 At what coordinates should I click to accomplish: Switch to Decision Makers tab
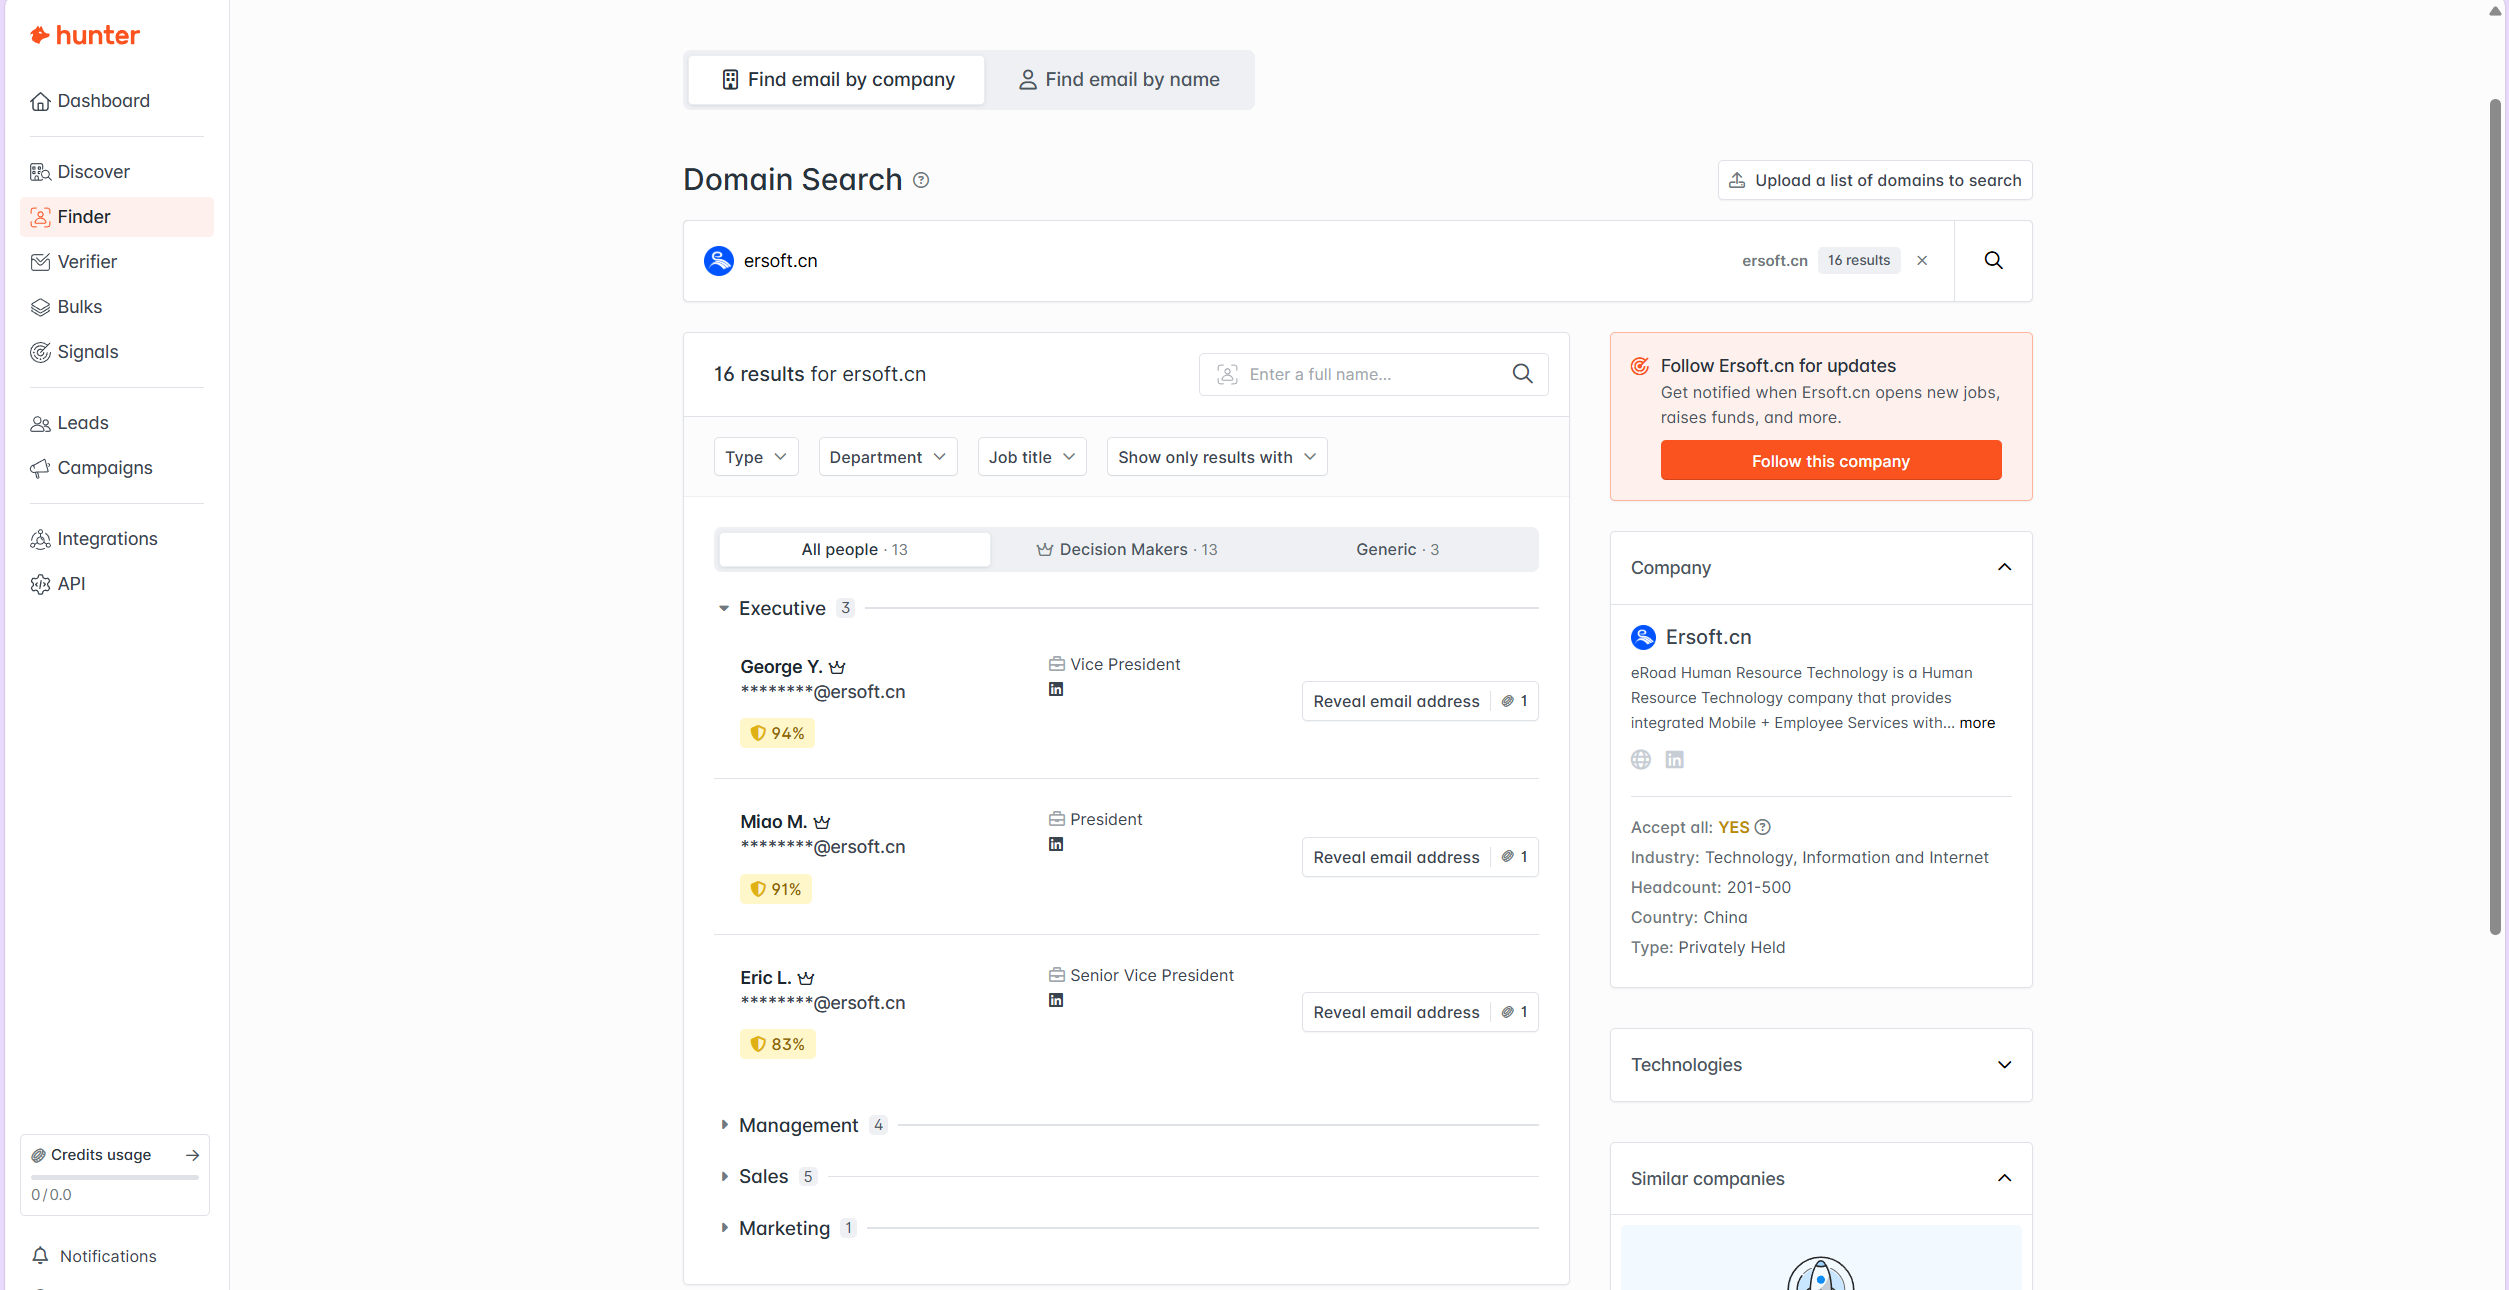coord(1126,550)
